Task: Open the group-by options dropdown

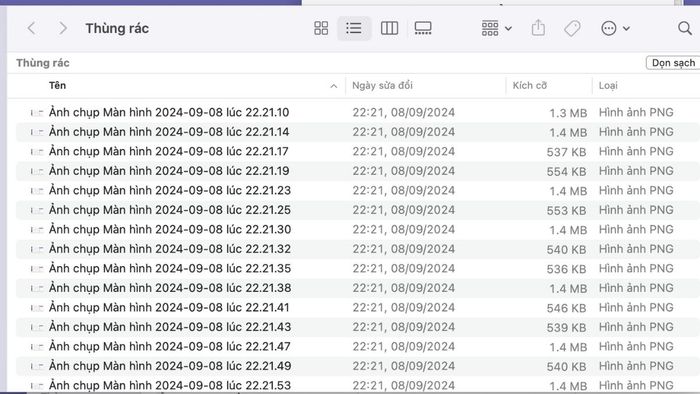Action: coord(496,28)
